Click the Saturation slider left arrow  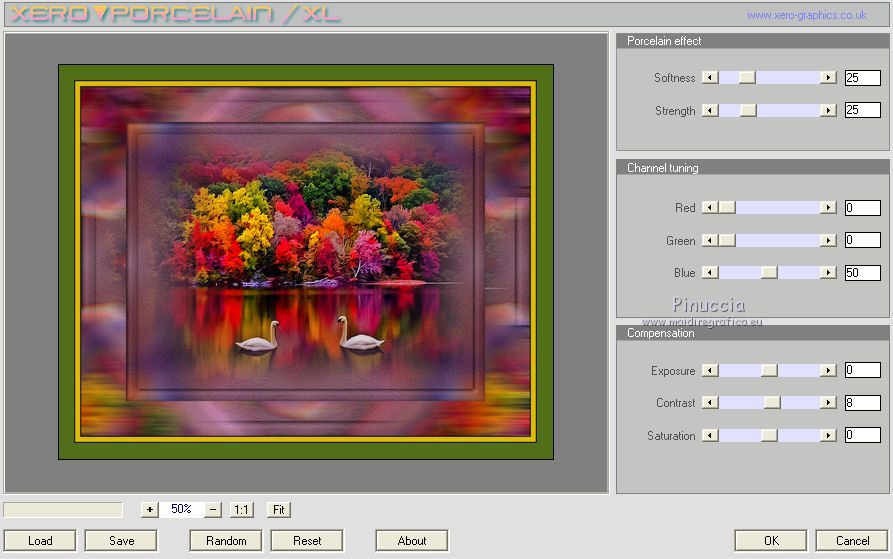point(710,436)
